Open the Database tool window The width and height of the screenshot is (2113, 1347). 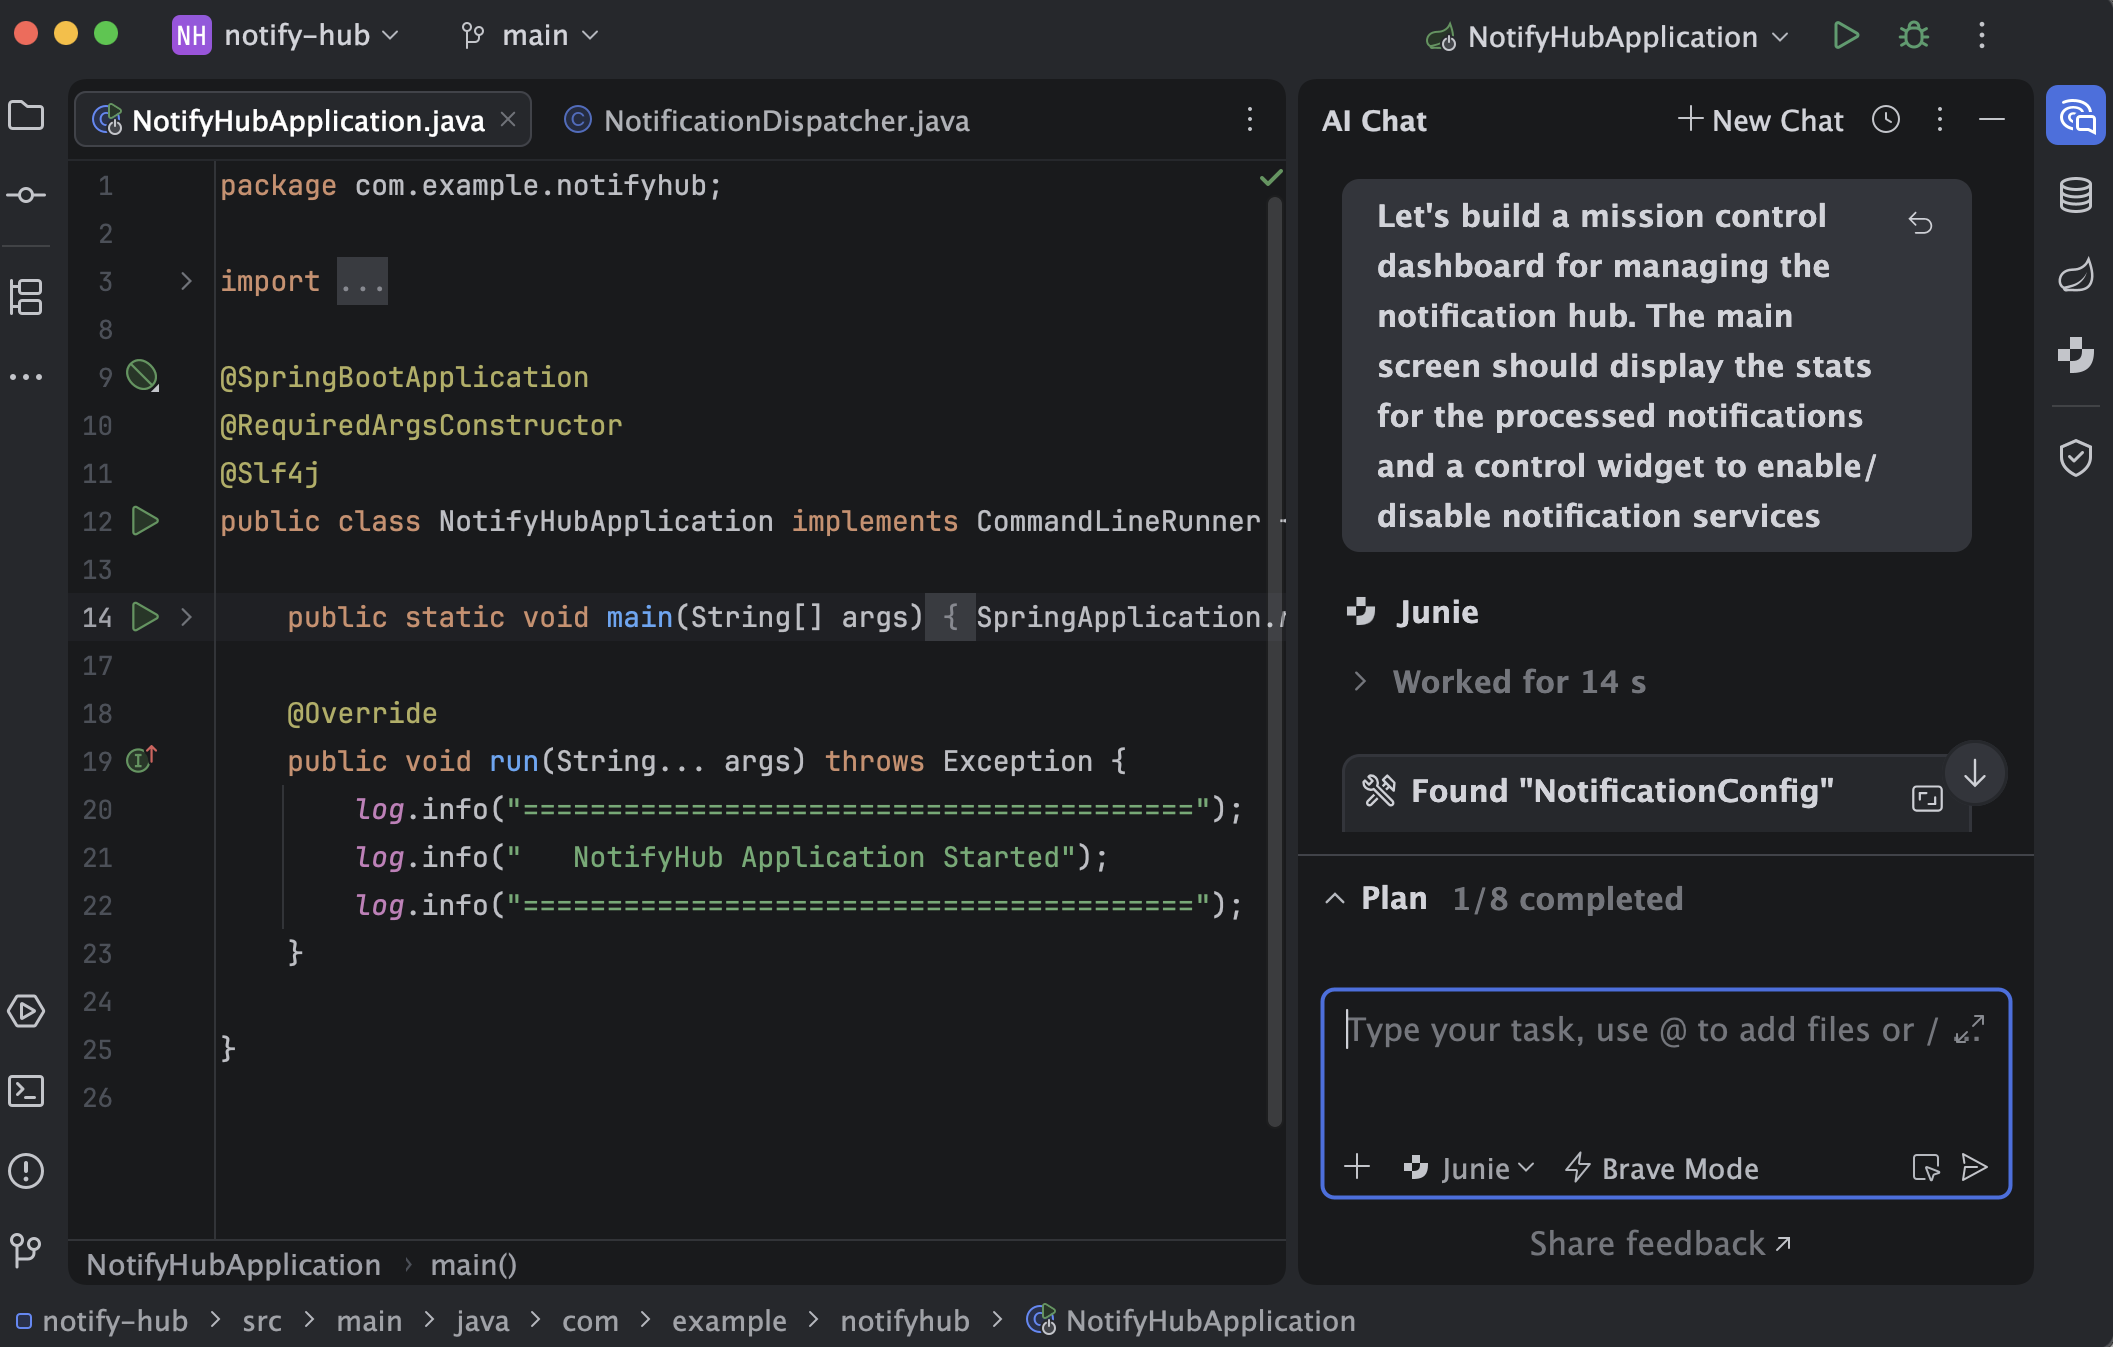(2076, 195)
